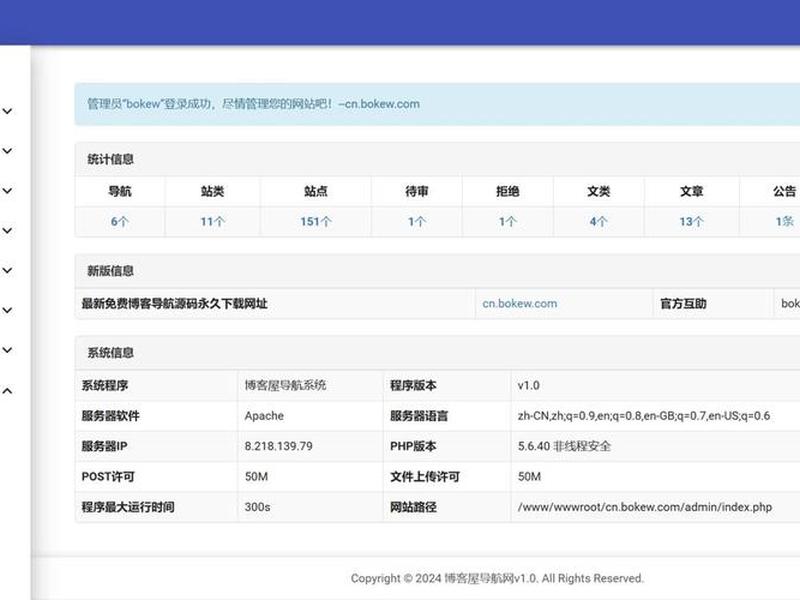The image size is (800, 600).
Task: Open the 6个 导航 count link
Action: [x=120, y=221]
